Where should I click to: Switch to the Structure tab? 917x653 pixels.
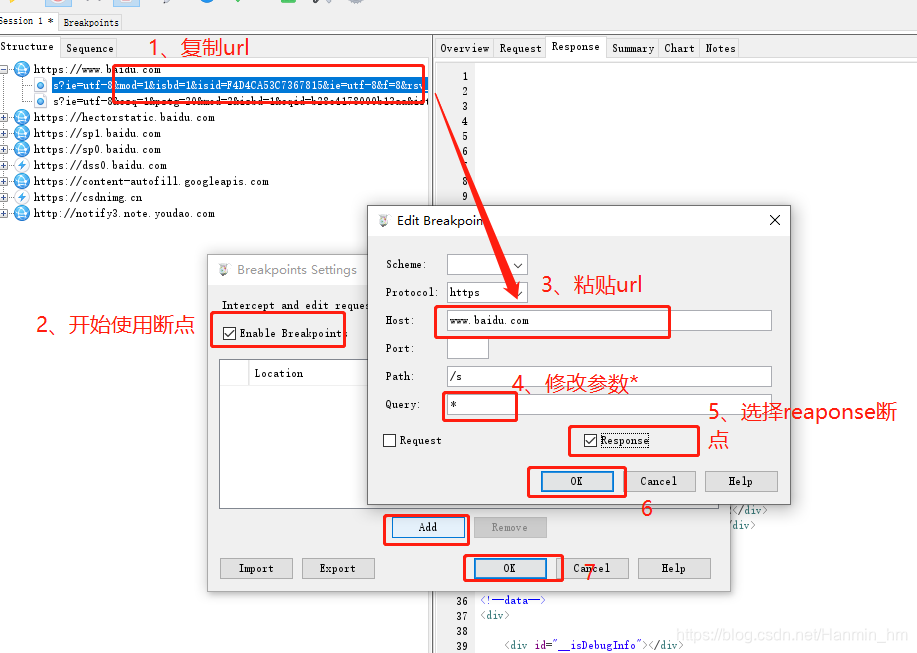[x=28, y=47]
